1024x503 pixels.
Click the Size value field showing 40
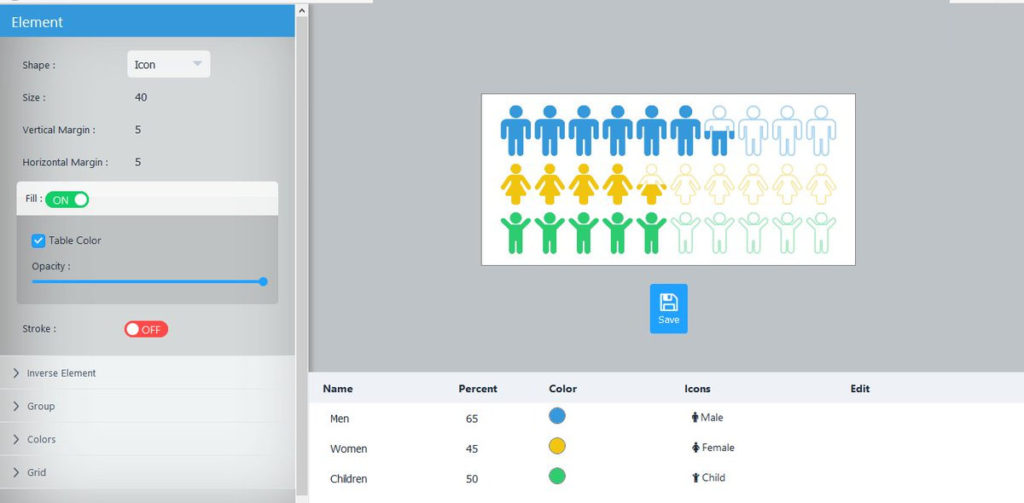tap(141, 97)
